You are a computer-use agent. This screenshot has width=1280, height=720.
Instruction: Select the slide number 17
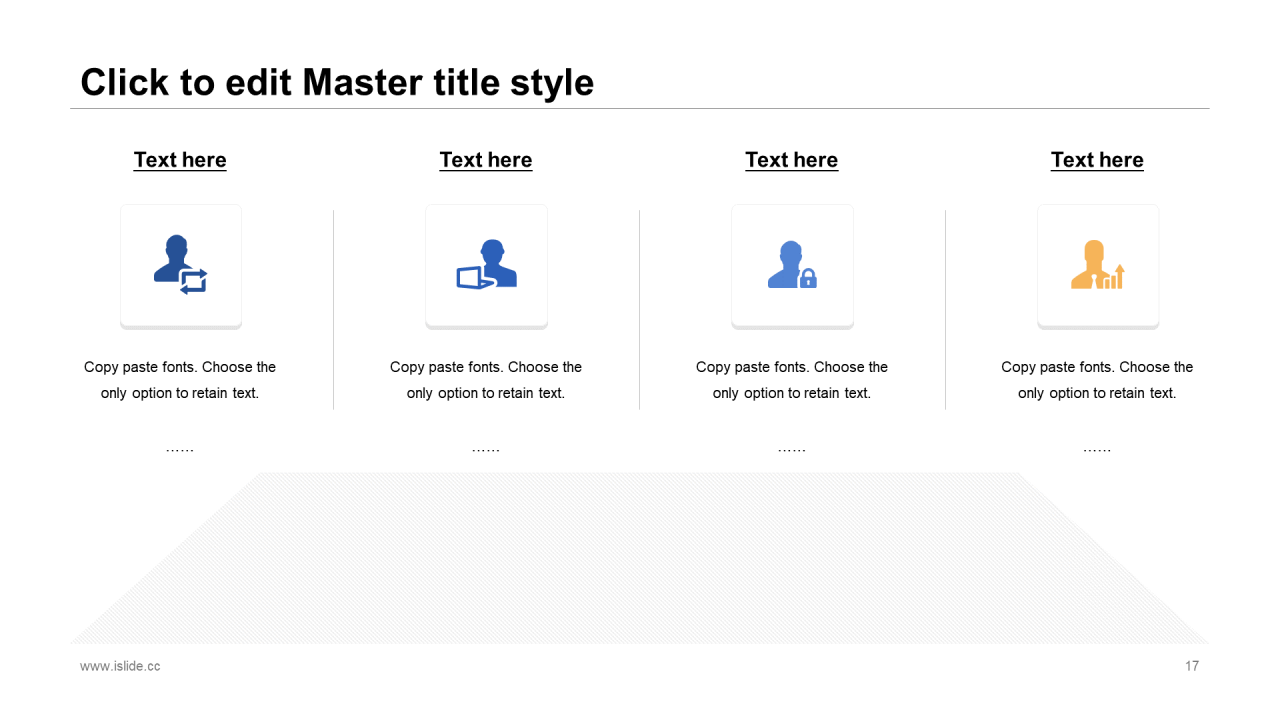coord(1192,666)
